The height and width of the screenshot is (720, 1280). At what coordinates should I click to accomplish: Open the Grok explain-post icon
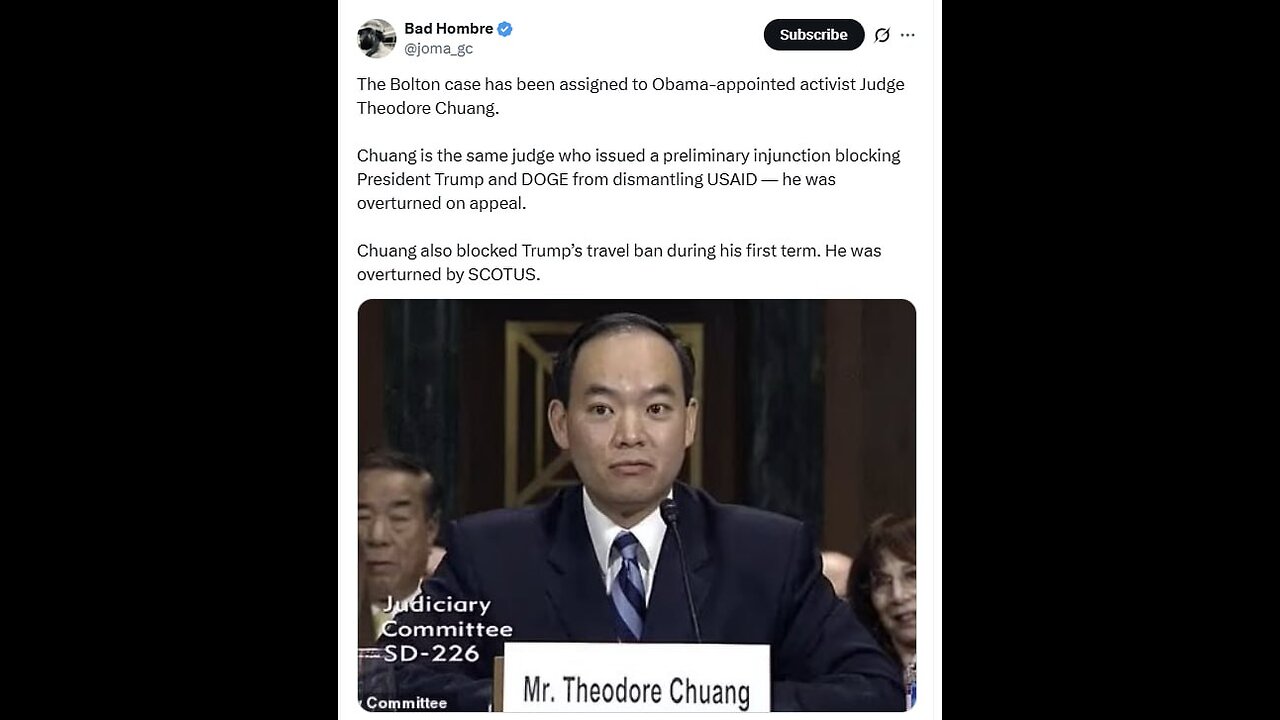pos(882,35)
